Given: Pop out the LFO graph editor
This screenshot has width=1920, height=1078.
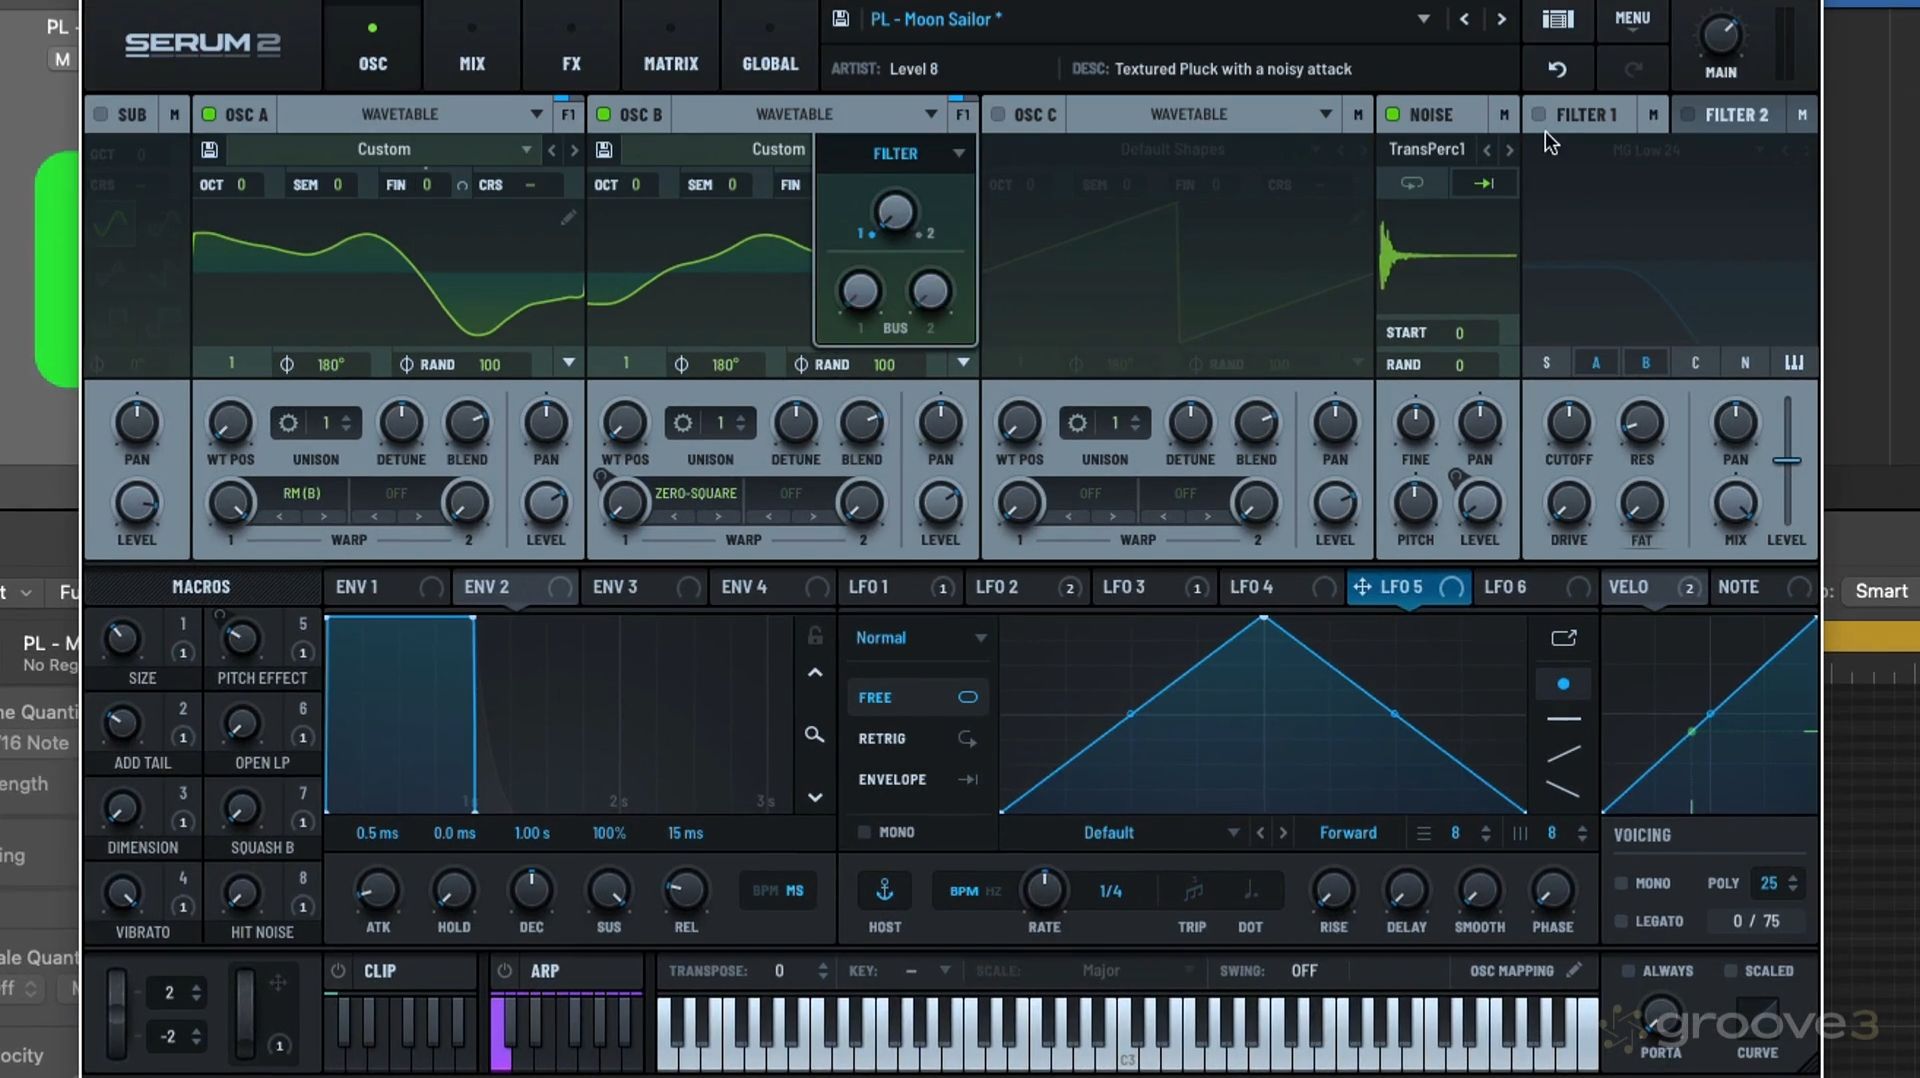Looking at the screenshot, I should coord(1564,637).
